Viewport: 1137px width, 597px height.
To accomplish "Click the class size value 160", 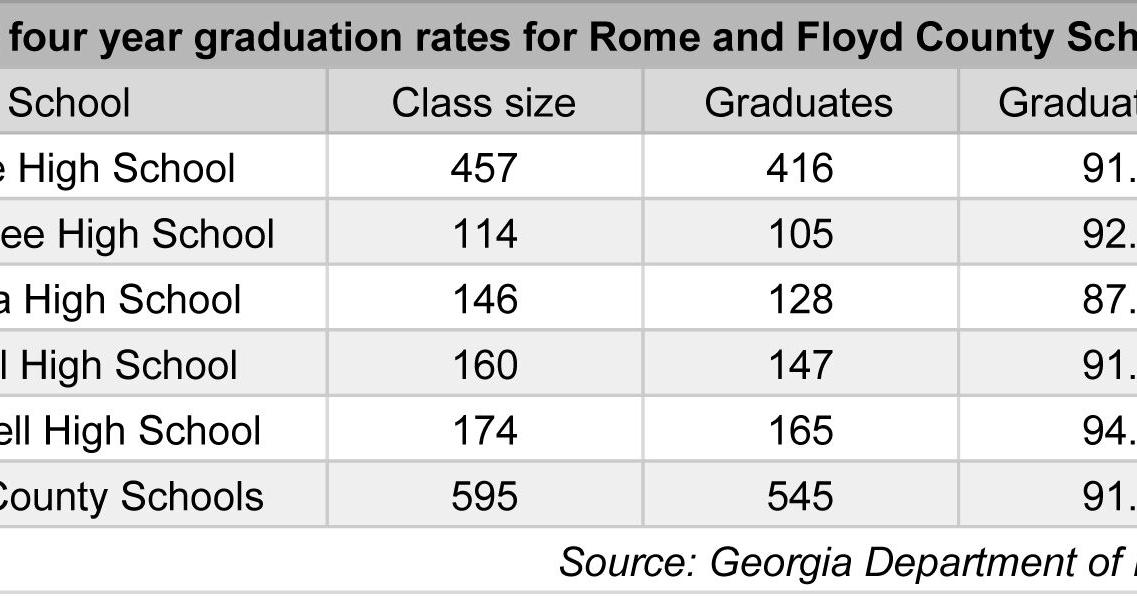I will [x=484, y=365].
